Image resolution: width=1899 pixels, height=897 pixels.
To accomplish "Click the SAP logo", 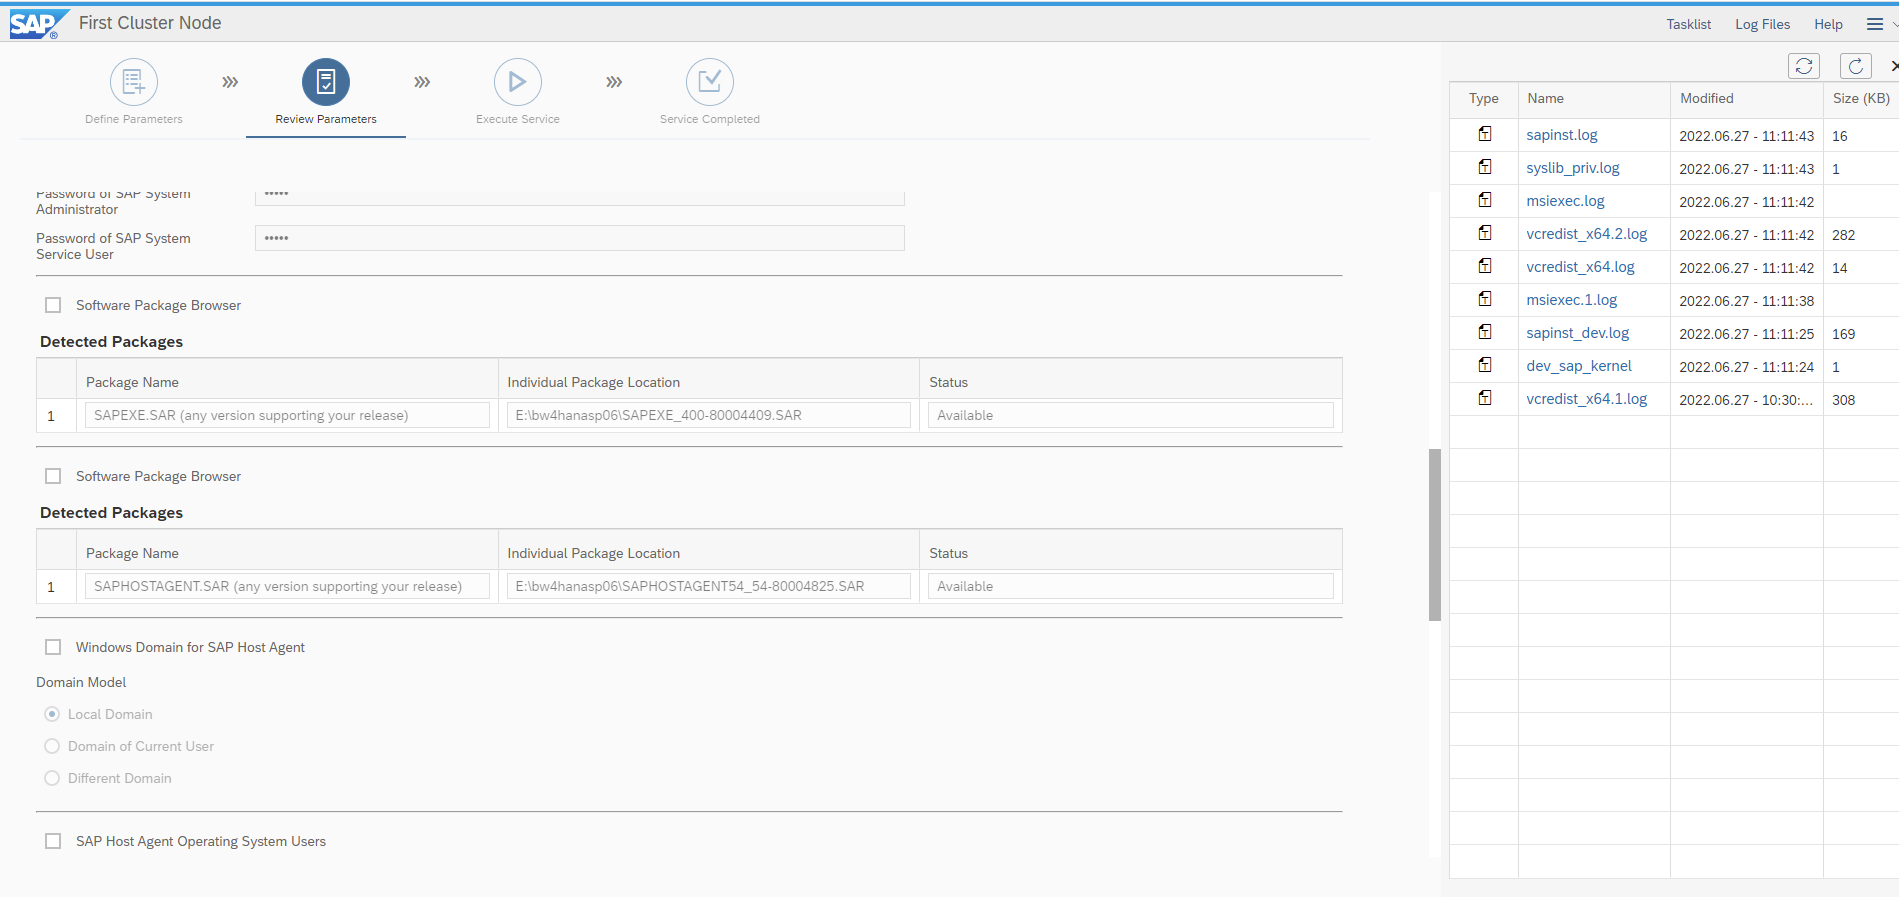I will [40, 24].
